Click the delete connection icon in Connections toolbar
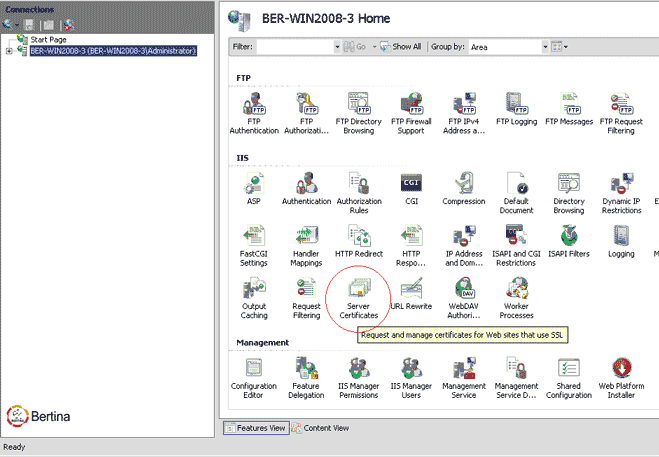The width and height of the screenshot is (659, 457). click(69, 25)
